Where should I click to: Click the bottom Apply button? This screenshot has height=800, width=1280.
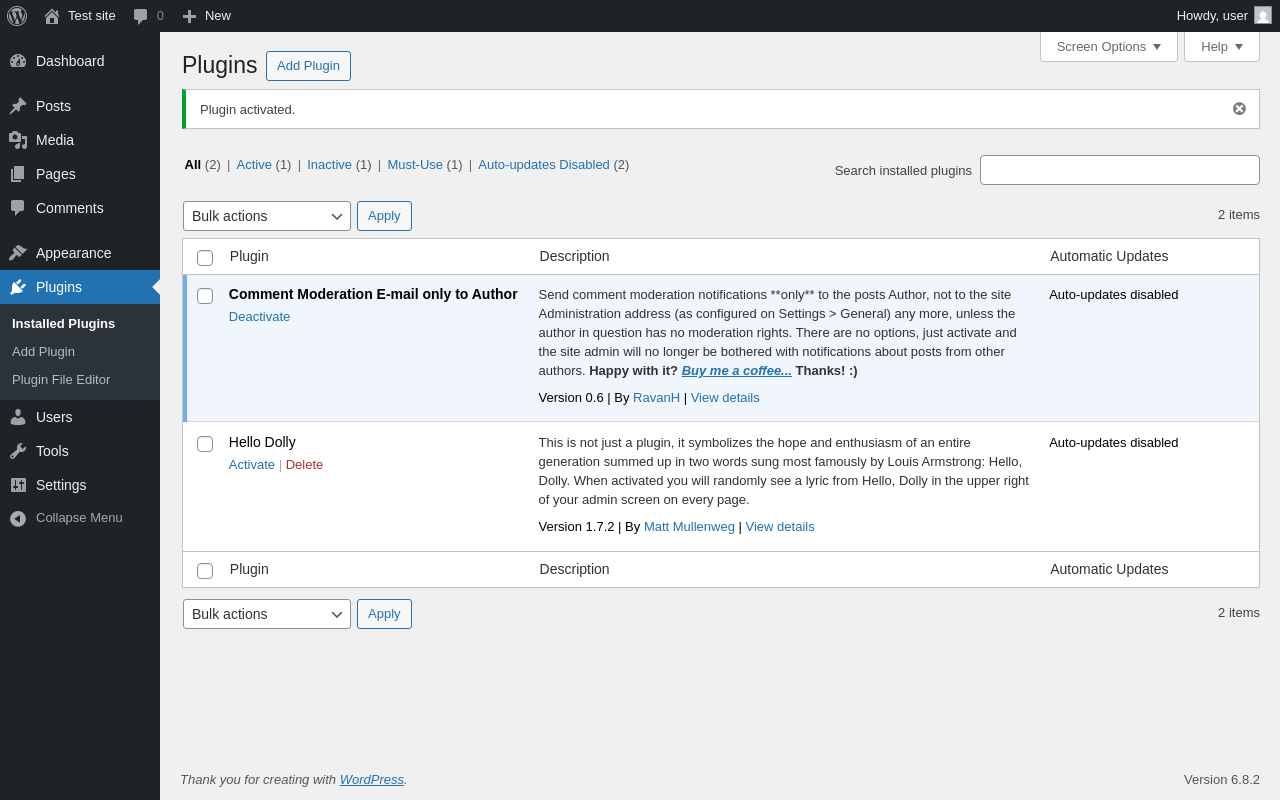point(384,614)
